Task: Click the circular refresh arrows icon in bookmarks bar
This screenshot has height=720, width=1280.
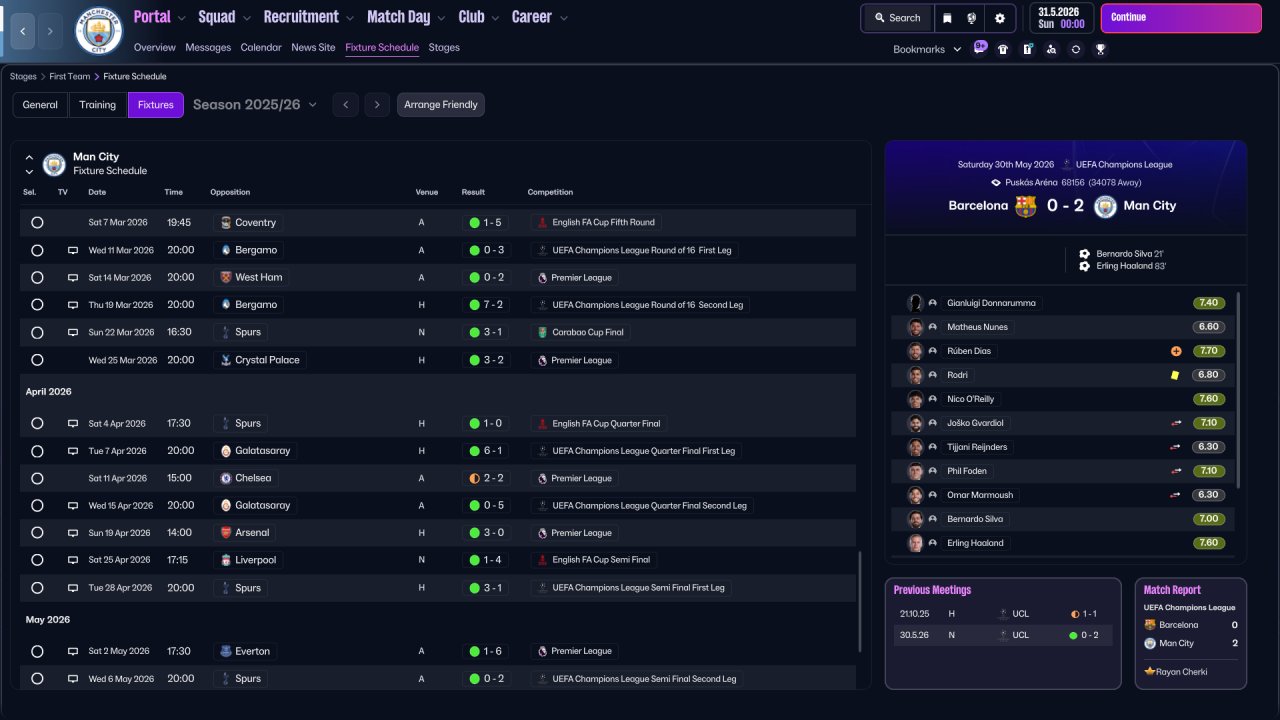Action: click(1076, 49)
